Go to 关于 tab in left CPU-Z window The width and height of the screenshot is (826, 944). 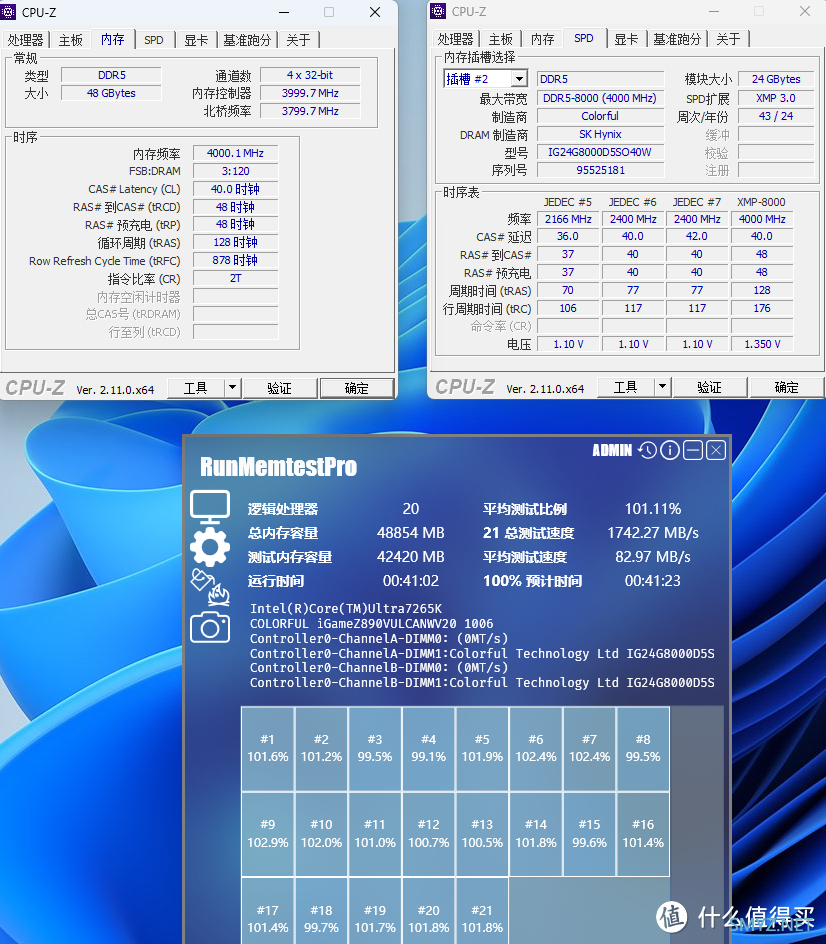(299, 40)
